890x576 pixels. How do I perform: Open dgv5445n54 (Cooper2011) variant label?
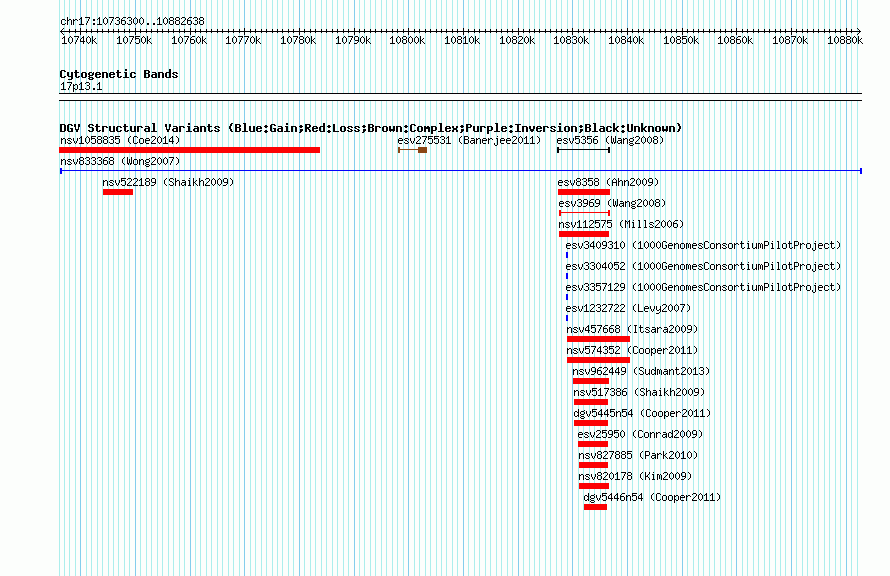point(642,413)
